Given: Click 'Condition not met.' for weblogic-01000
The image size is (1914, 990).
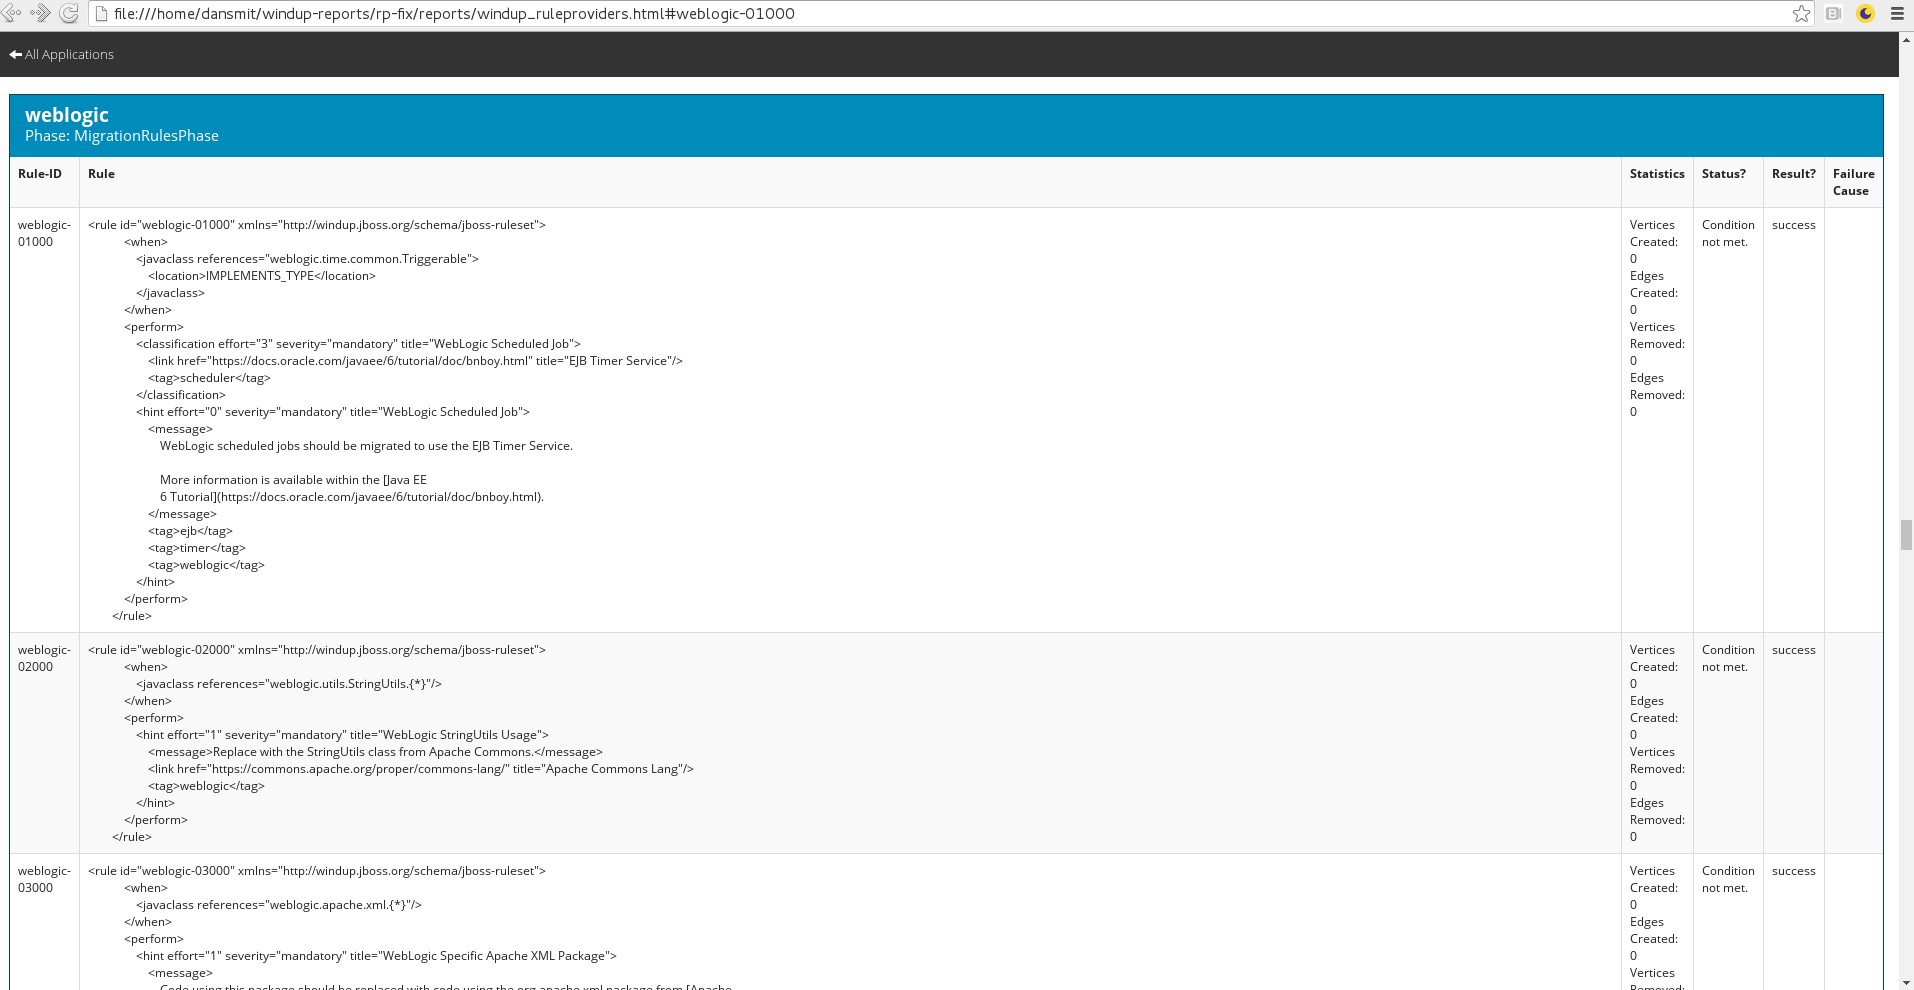Looking at the screenshot, I should coord(1728,233).
